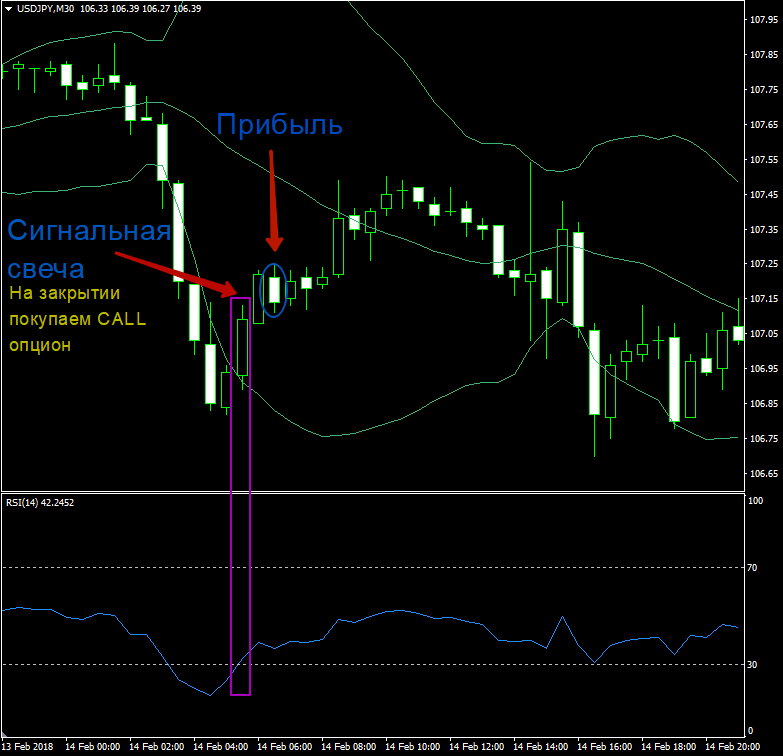Click the 13 Feb 2018 date on time axis

[x=30, y=746]
